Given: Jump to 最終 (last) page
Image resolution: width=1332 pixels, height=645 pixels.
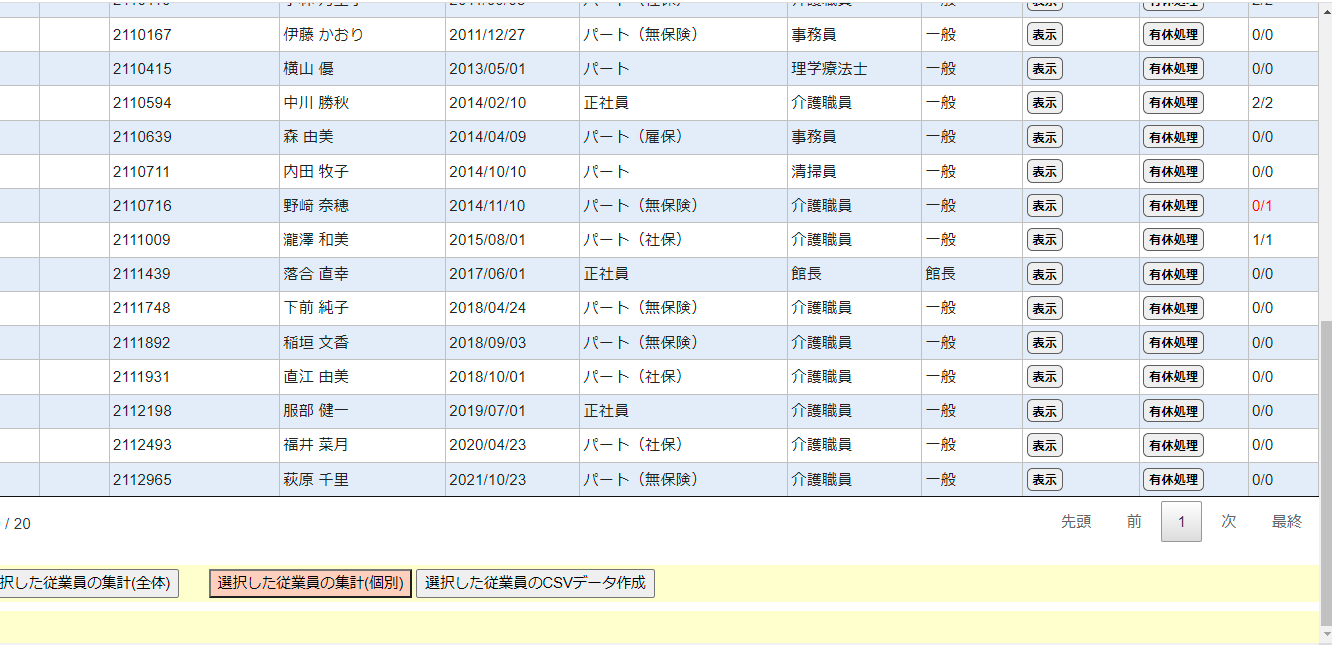Looking at the screenshot, I should coord(1287,522).
